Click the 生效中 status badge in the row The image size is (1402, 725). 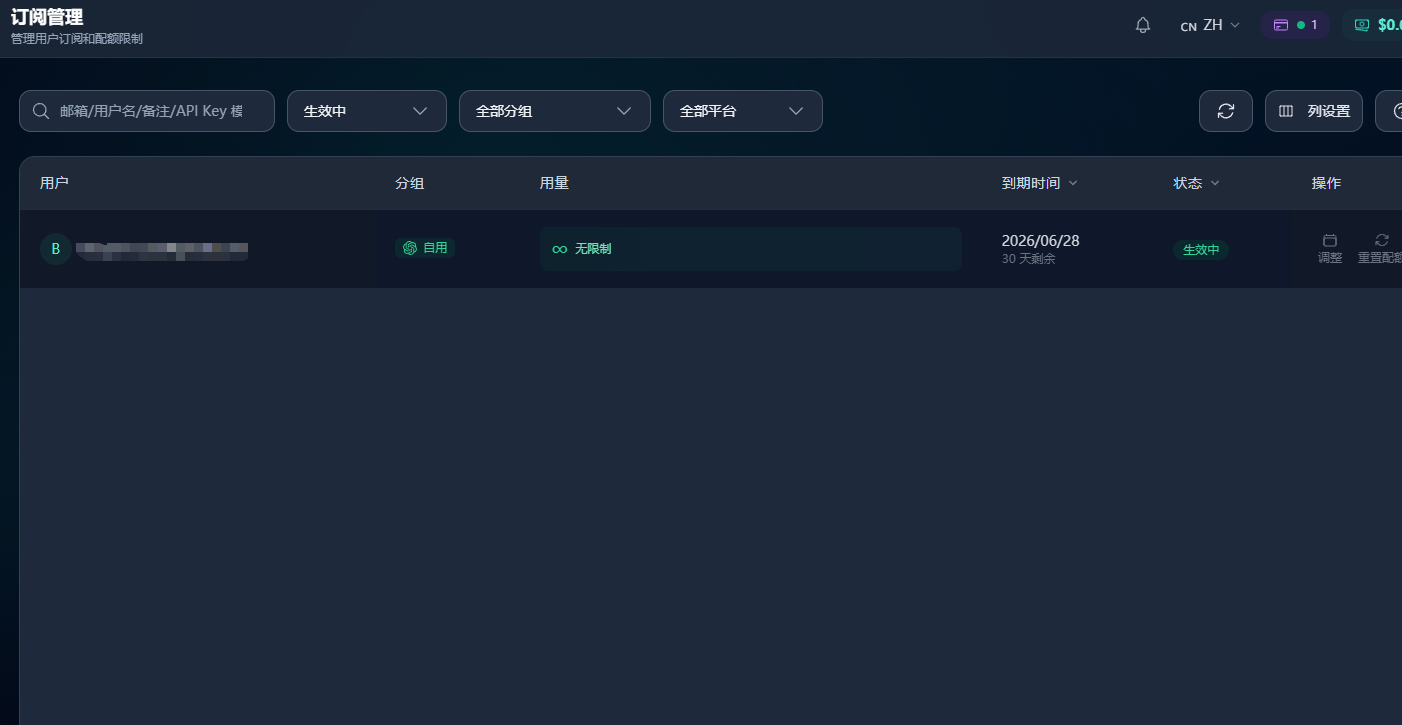pyautogui.click(x=1201, y=250)
